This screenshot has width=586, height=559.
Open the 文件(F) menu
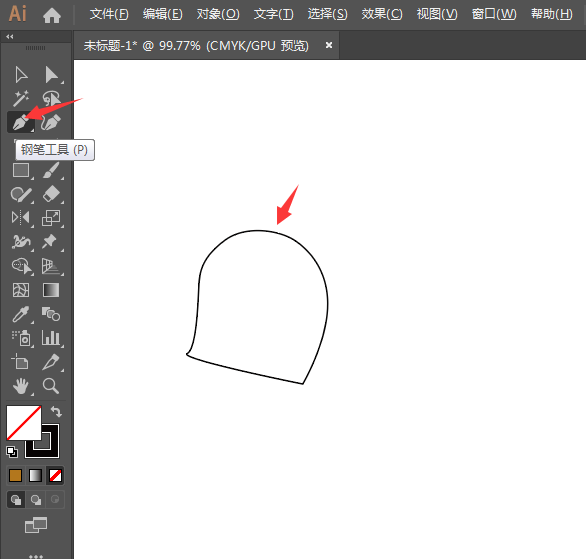pyautogui.click(x=109, y=15)
